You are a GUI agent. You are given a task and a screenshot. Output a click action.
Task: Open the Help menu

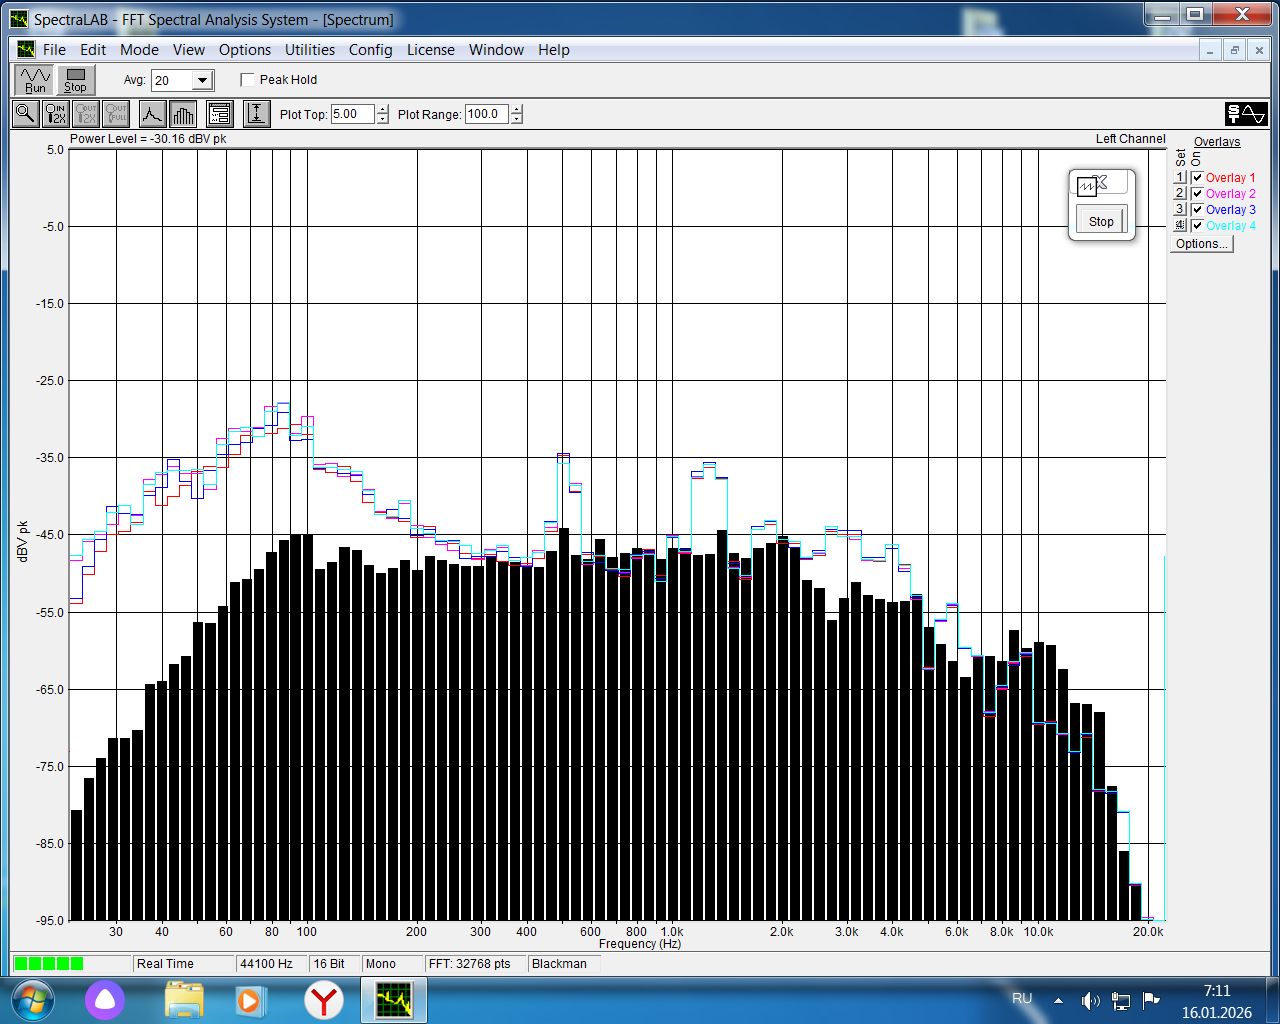coord(553,50)
